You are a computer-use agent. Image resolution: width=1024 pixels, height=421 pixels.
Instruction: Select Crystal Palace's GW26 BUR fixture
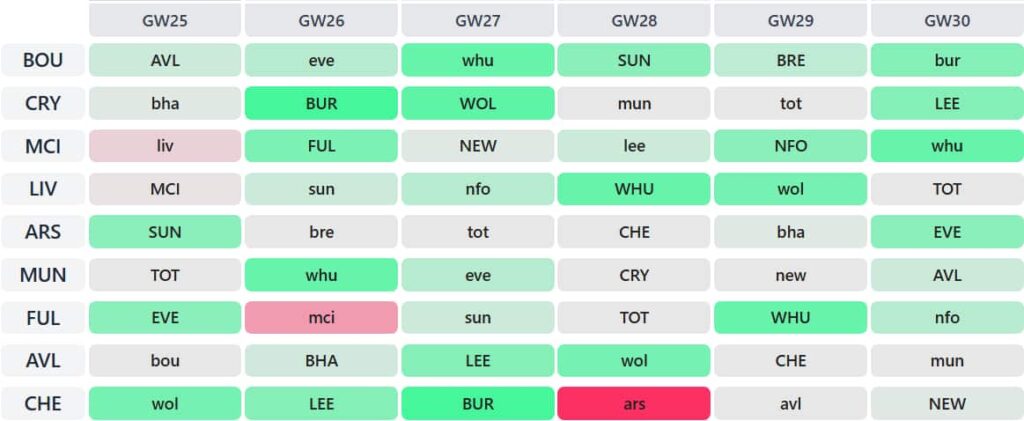321,103
